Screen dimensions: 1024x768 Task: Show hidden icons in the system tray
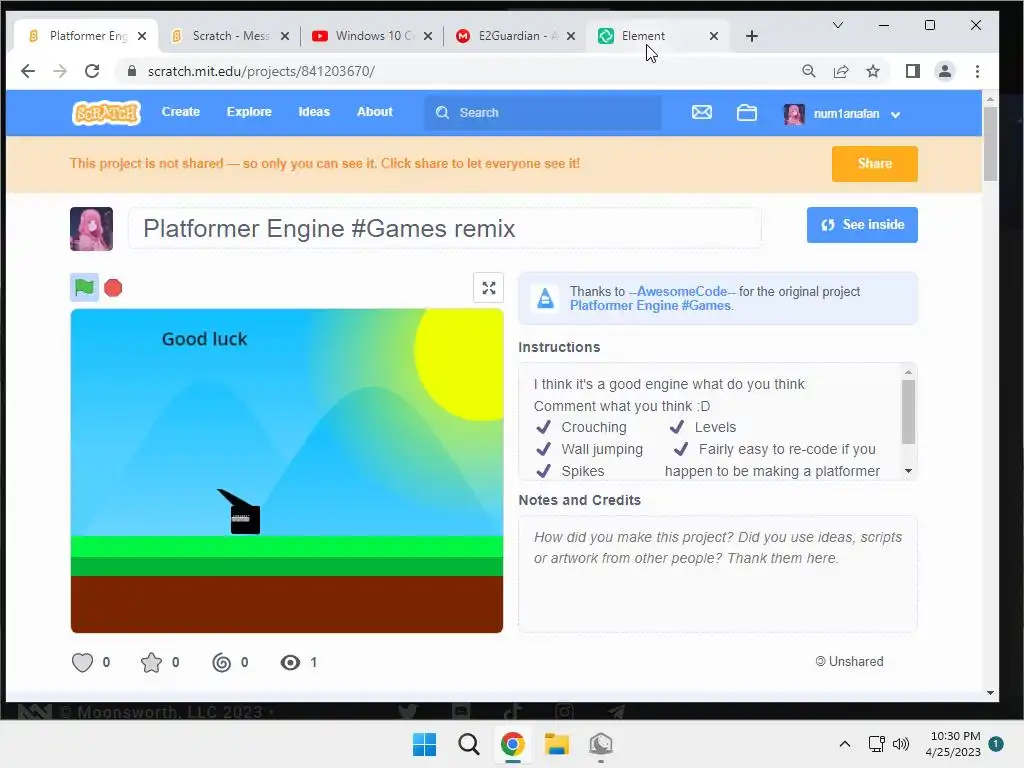click(844, 744)
